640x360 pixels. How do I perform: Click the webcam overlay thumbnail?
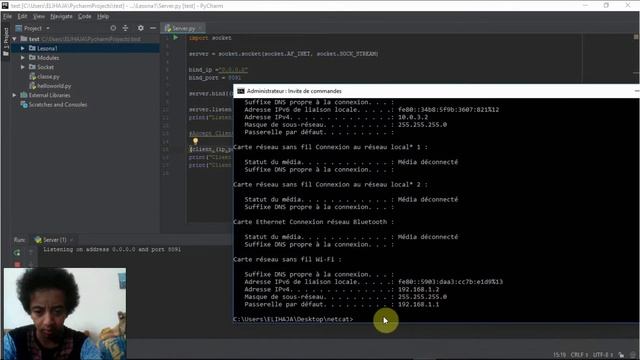click(x=65, y=313)
